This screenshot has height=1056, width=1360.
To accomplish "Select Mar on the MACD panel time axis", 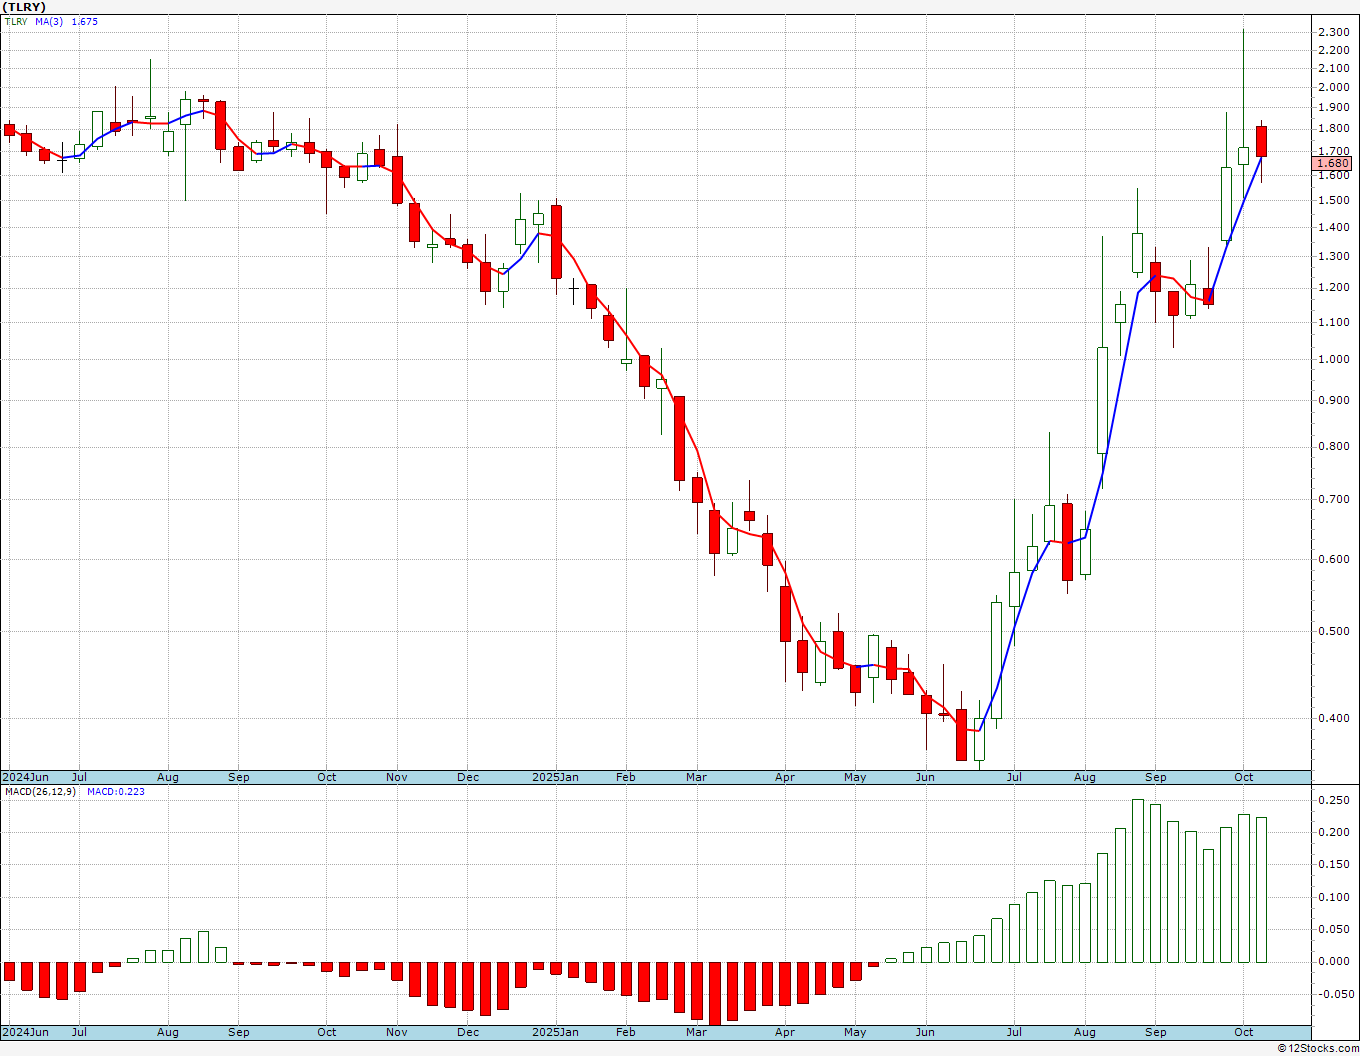I will pos(696,1032).
